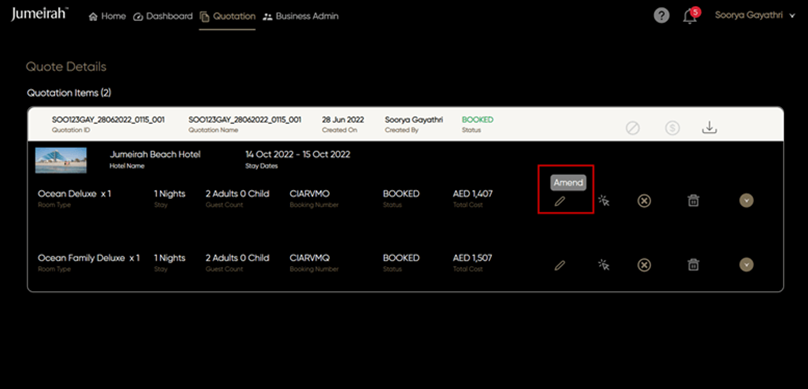The width and height of the screenshot is (808, 389).
Task: Click the stay dates 14 Oct 2022 - 15 Oct 2022
Action: pyautogui.click(x=298, y=155)
